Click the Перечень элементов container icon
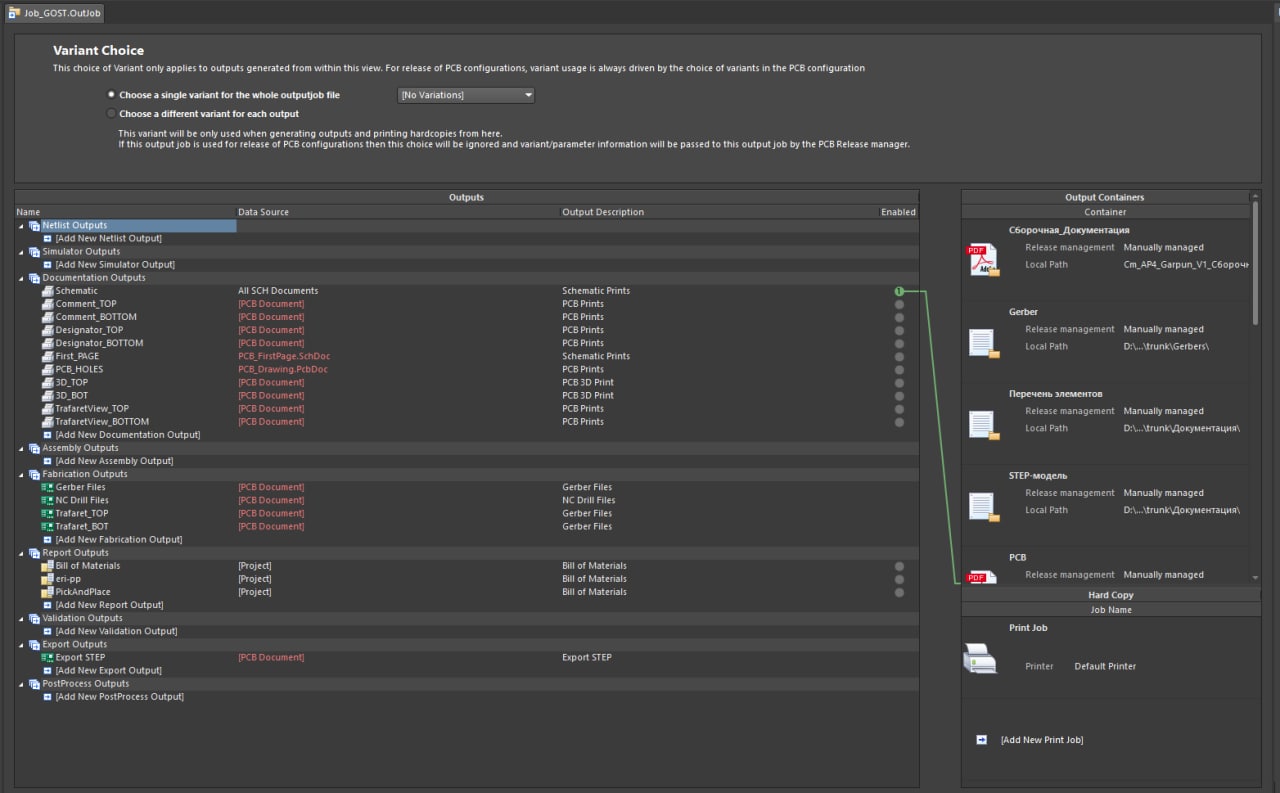 [985, 425]
